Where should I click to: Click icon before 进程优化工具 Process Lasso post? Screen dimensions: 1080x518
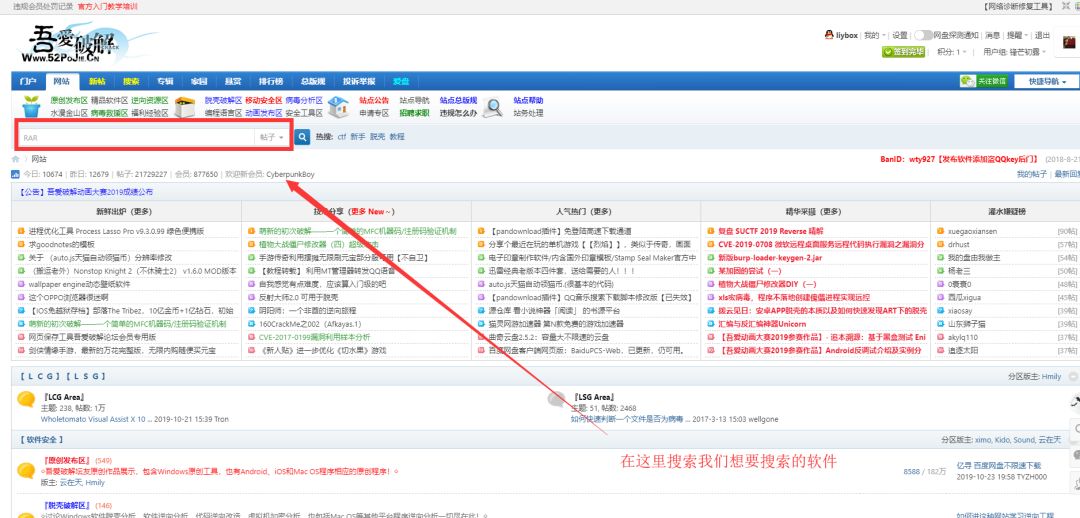23,231
